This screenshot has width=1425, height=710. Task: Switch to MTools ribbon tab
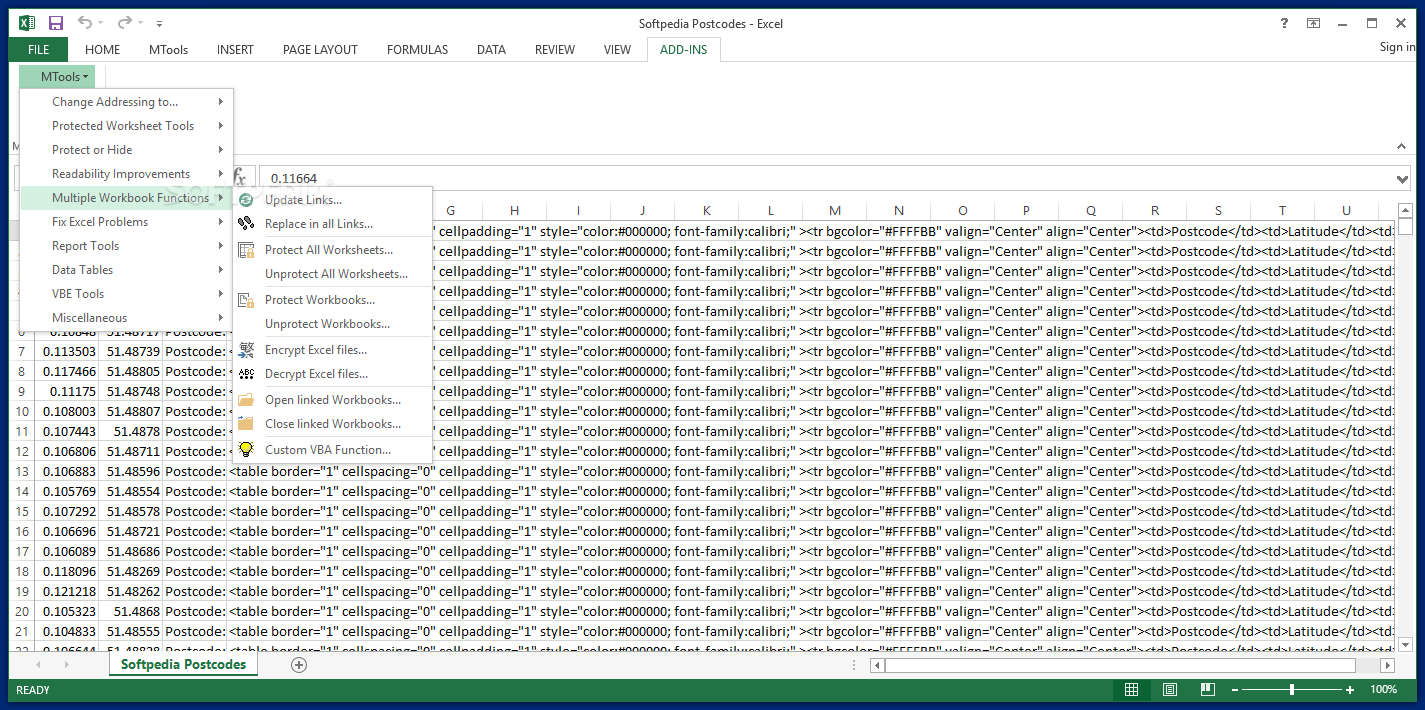(168, 50)
